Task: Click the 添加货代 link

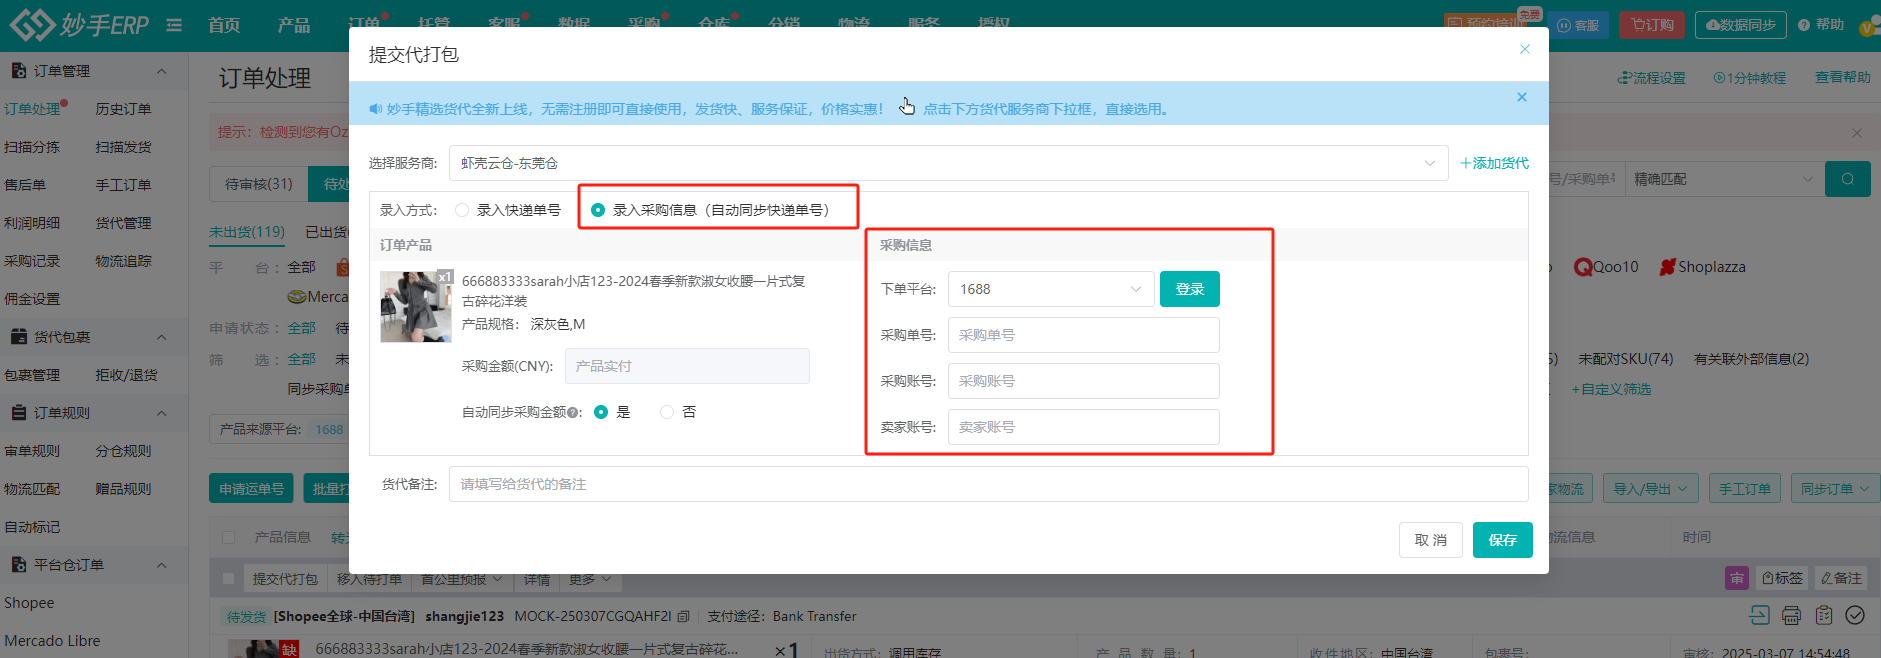Action: tap(1494, 163)
